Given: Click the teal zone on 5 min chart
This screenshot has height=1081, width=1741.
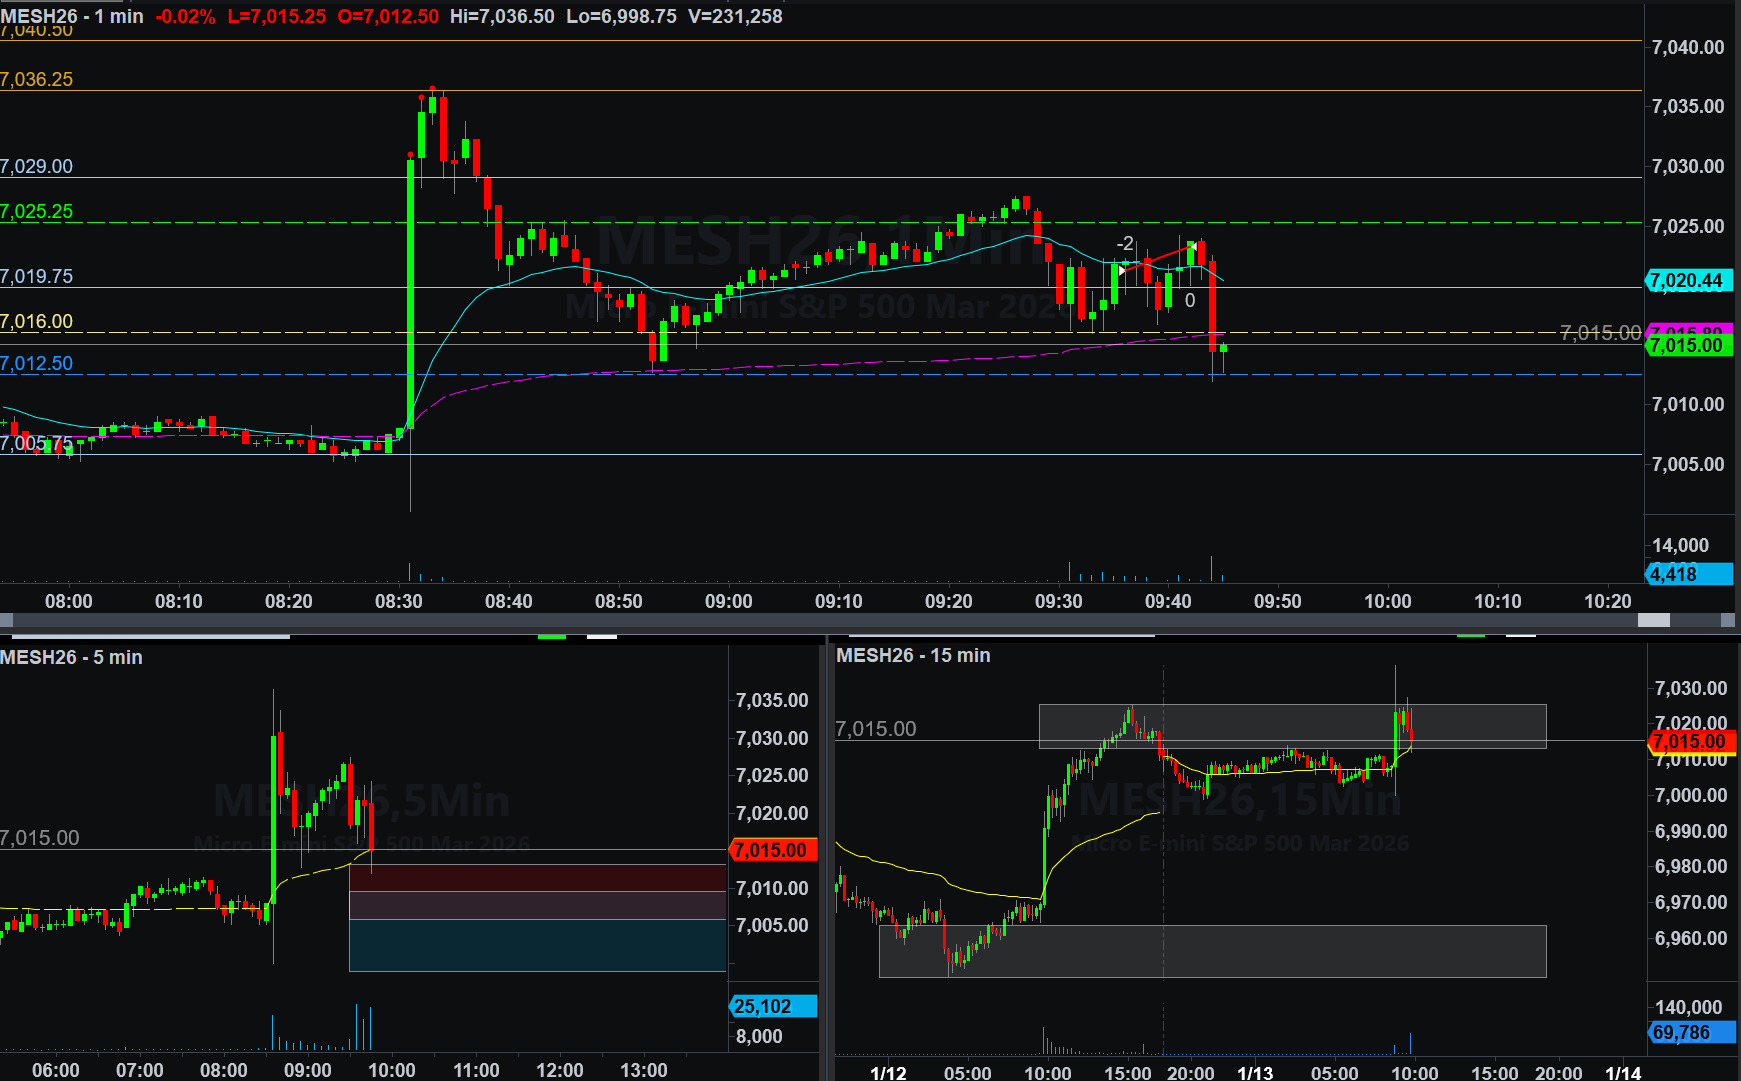Looking at the screenshot, I should [x=537, y=945].
